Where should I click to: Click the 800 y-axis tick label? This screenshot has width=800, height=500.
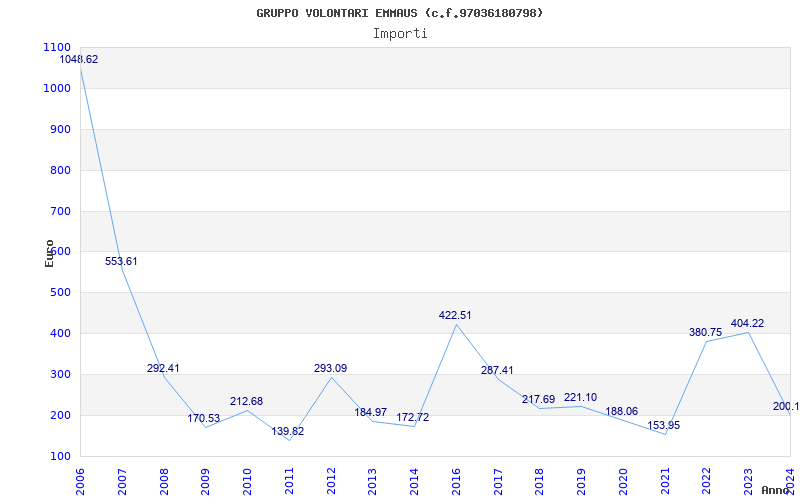point(60,170)
